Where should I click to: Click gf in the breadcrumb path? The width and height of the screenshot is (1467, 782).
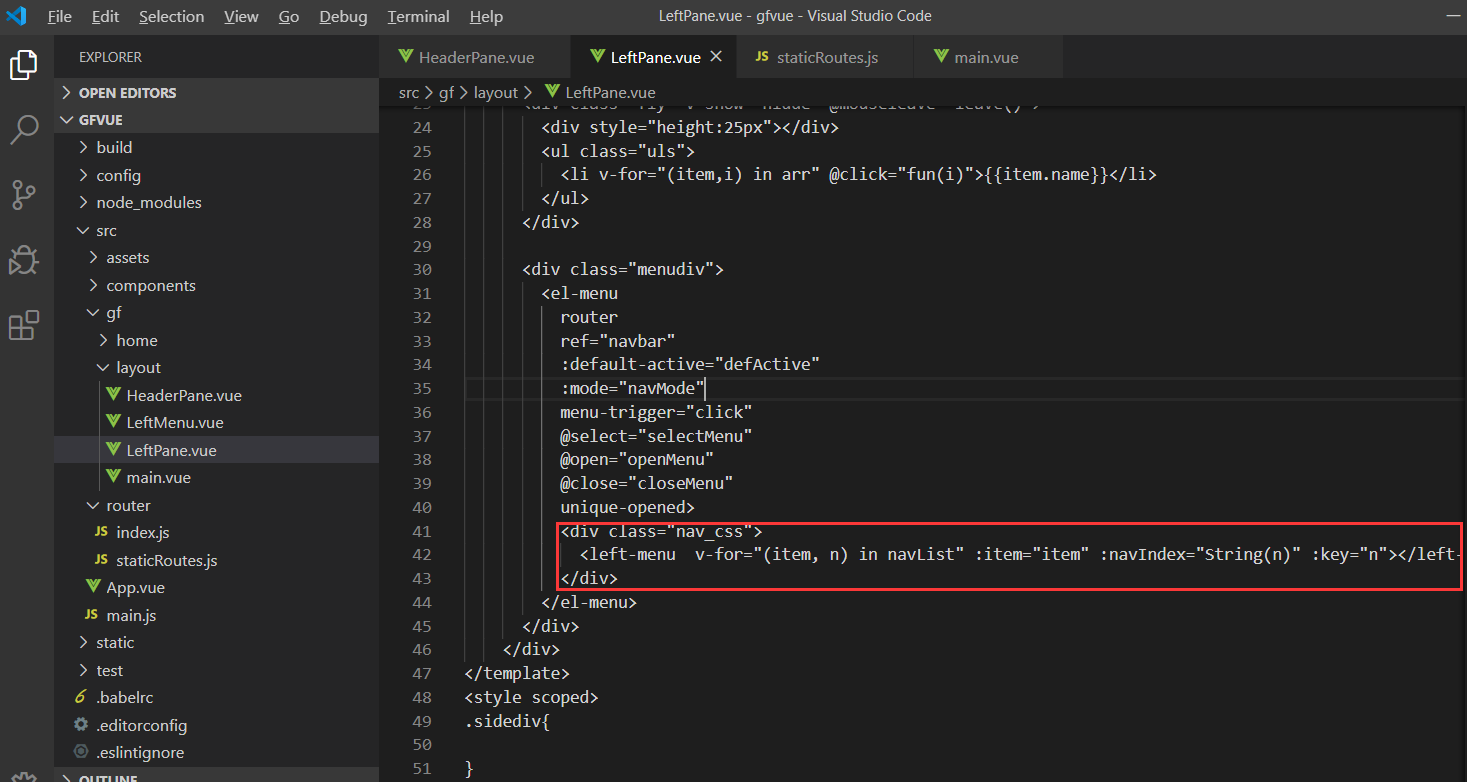click(x=446, y=92)
